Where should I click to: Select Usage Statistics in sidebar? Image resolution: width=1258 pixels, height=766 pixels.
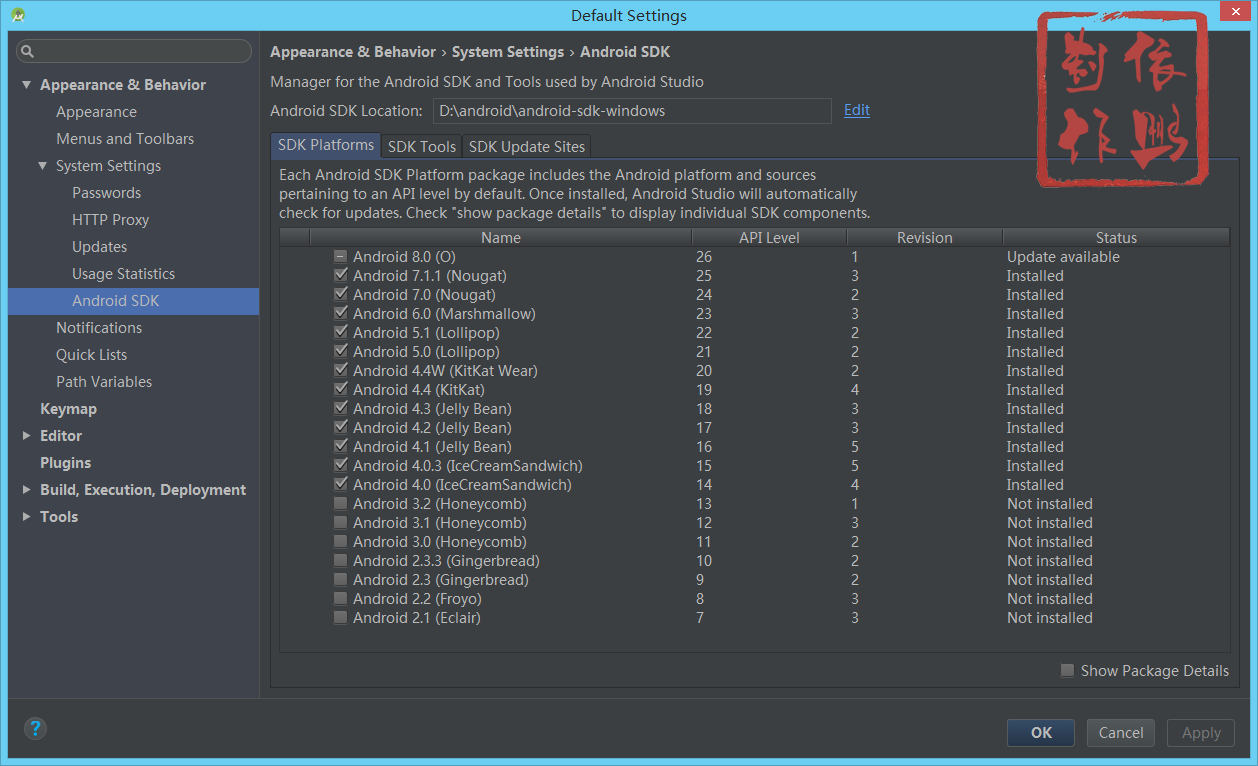(x=123, y=274)
